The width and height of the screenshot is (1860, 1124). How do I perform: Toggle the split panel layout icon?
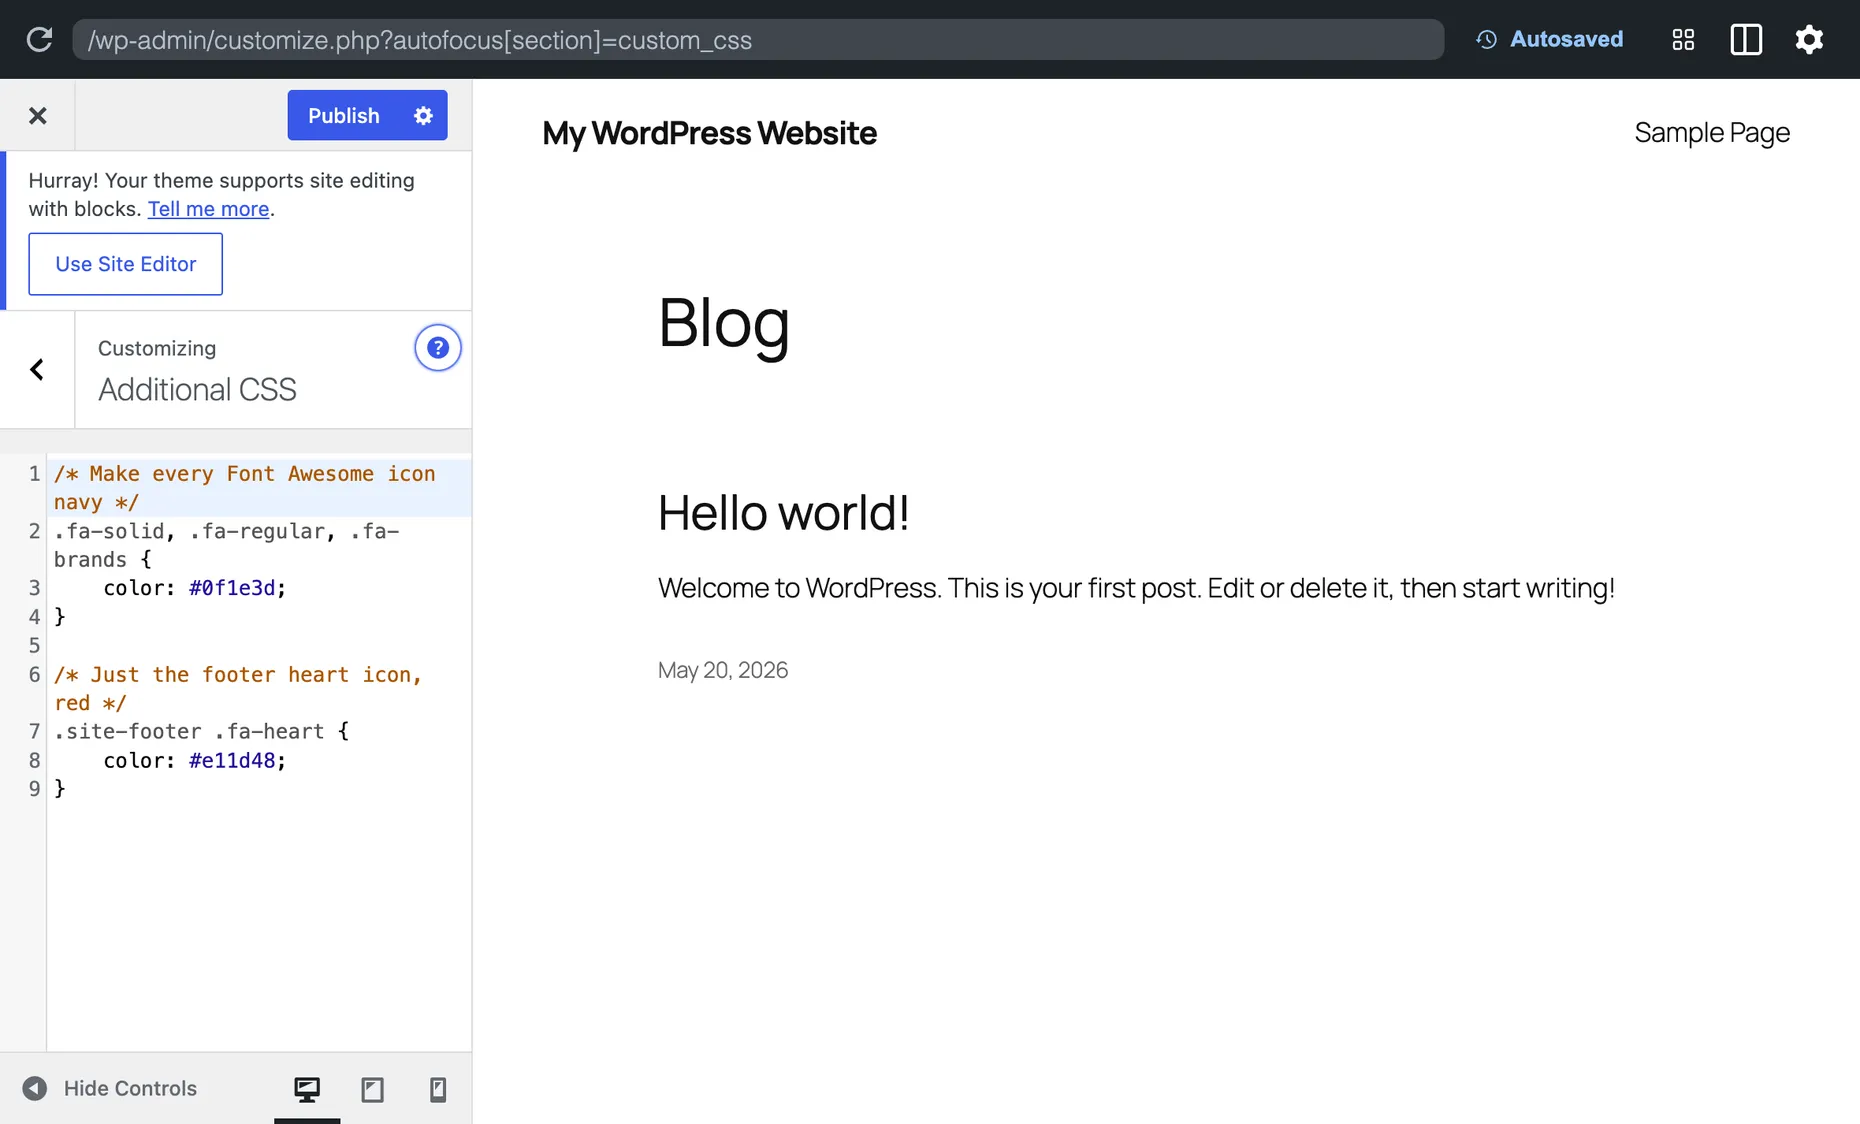click(x=1746, y=40)
